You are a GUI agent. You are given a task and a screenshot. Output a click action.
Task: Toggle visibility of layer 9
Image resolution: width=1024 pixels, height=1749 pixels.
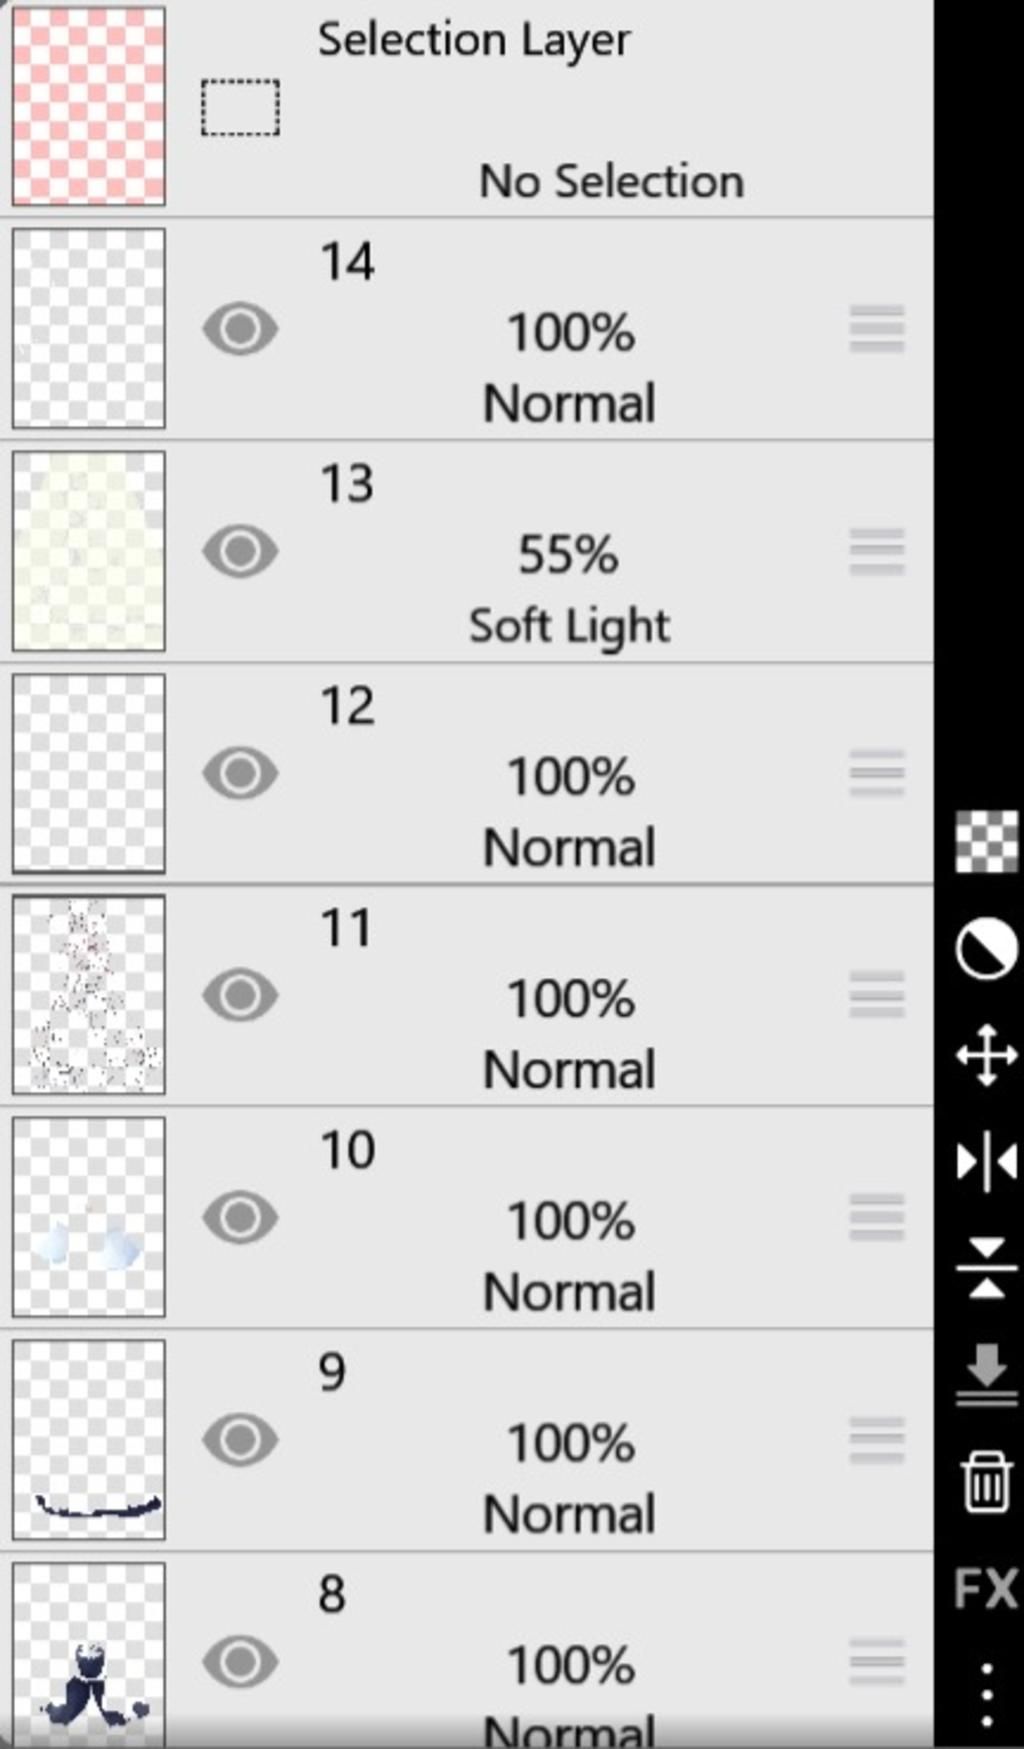coord(240,1439)
